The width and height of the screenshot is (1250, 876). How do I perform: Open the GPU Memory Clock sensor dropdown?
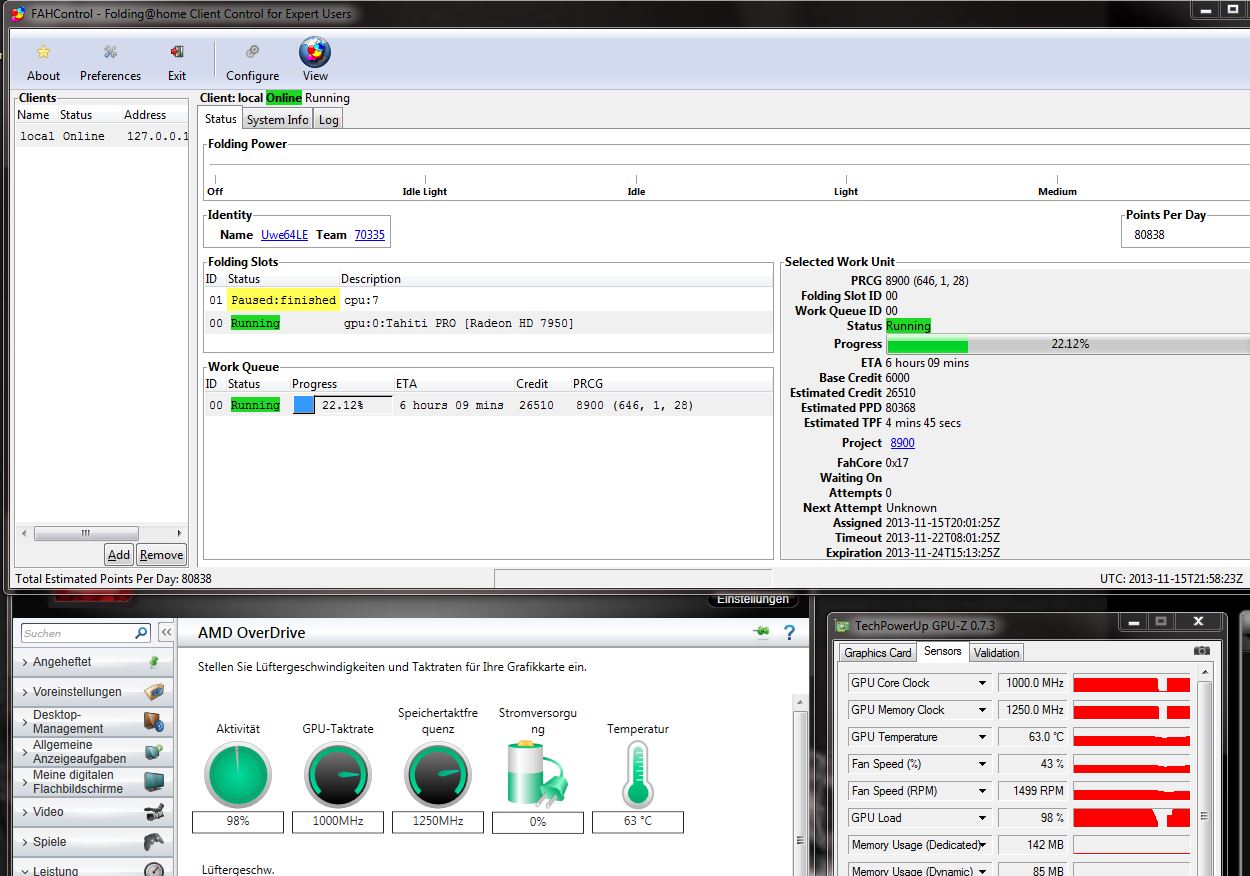982,710
